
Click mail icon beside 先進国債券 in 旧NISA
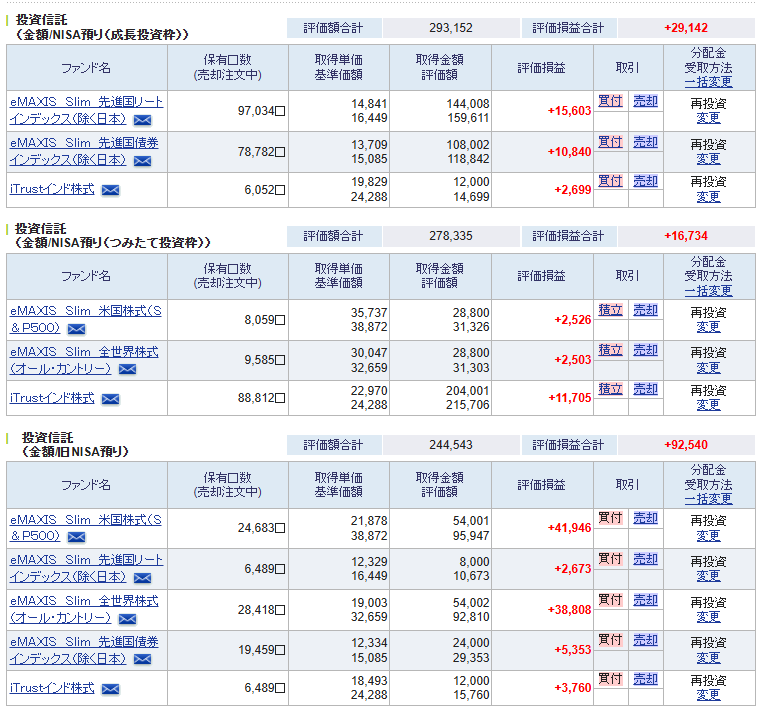(x=142, y=659)
